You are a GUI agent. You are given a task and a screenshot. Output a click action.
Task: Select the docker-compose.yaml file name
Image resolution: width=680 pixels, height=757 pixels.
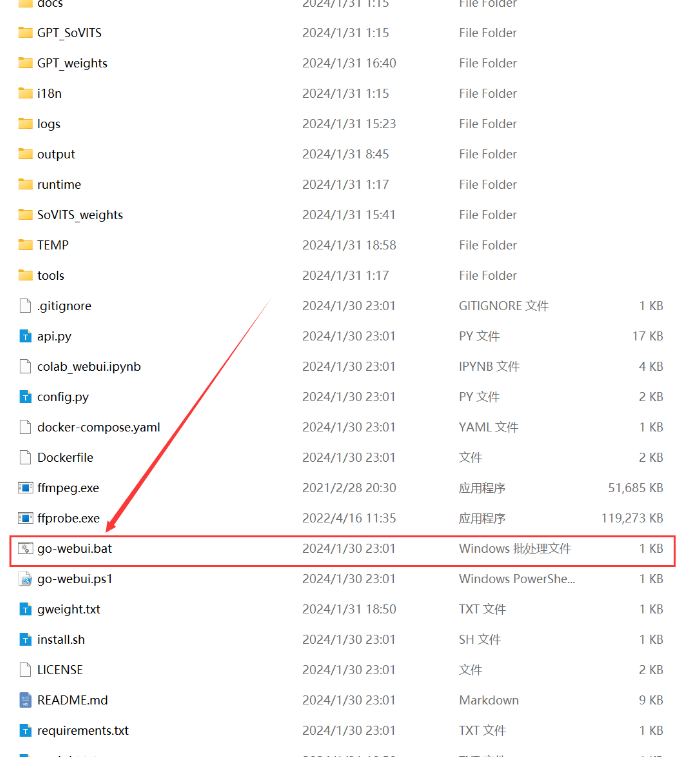point(98,427)
